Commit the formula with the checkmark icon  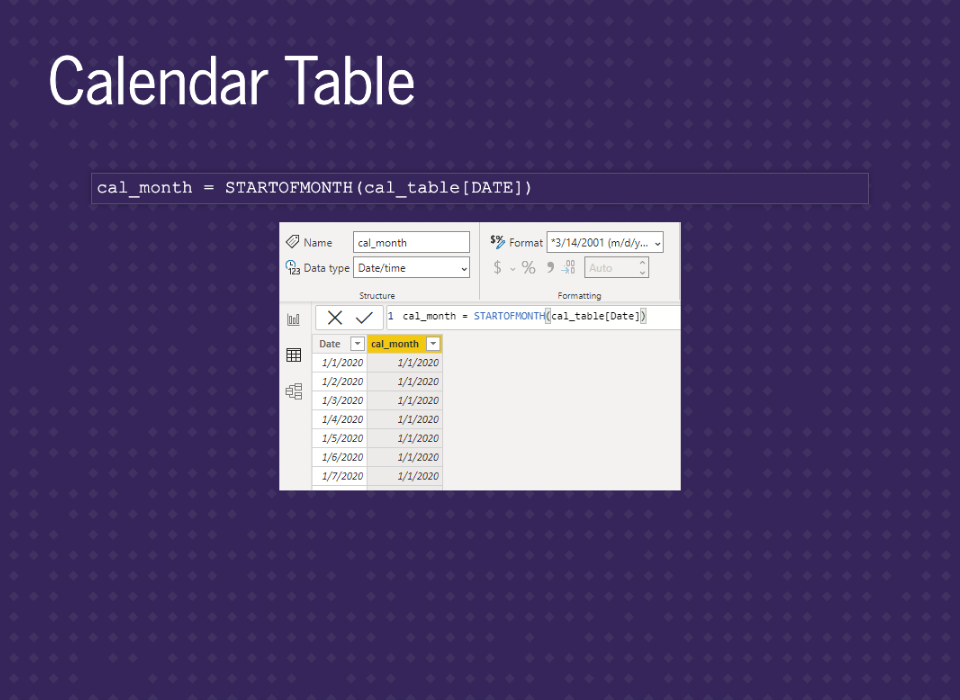click(x=364, y=317)
